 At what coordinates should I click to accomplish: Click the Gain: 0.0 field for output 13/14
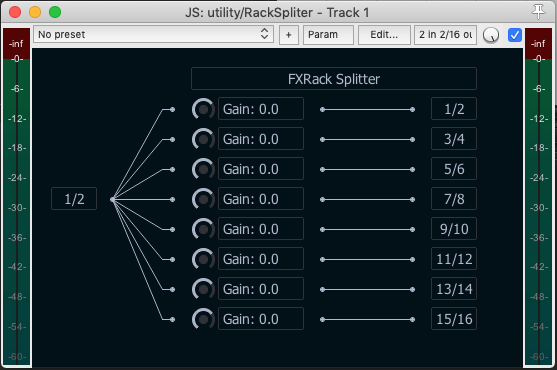[x=261, y=289]
